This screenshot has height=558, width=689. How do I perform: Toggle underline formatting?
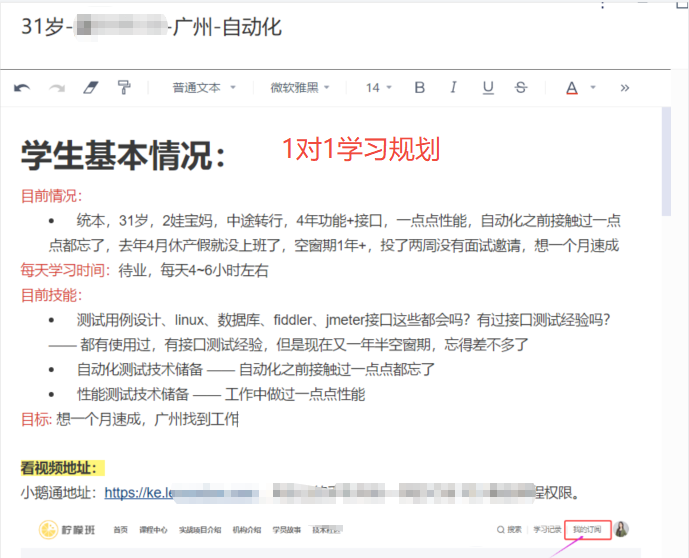click(487, 88)
